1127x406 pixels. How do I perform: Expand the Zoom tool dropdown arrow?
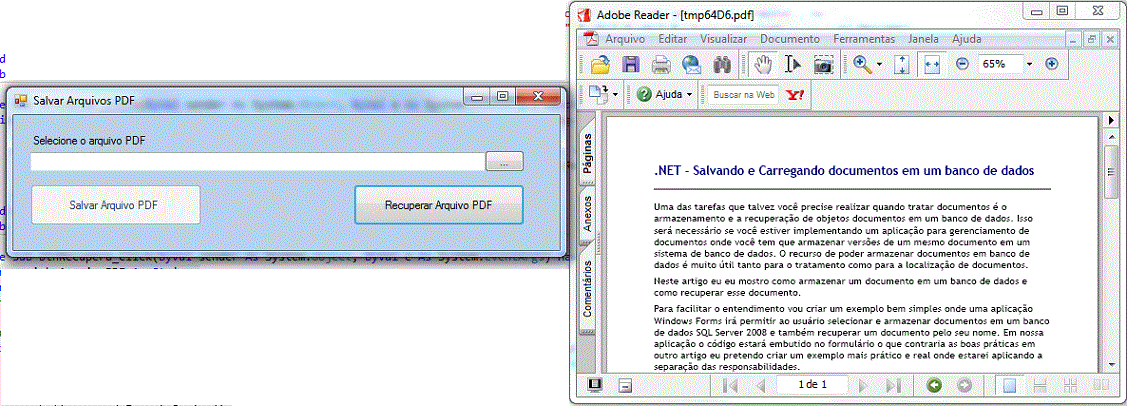click(880, 65)
